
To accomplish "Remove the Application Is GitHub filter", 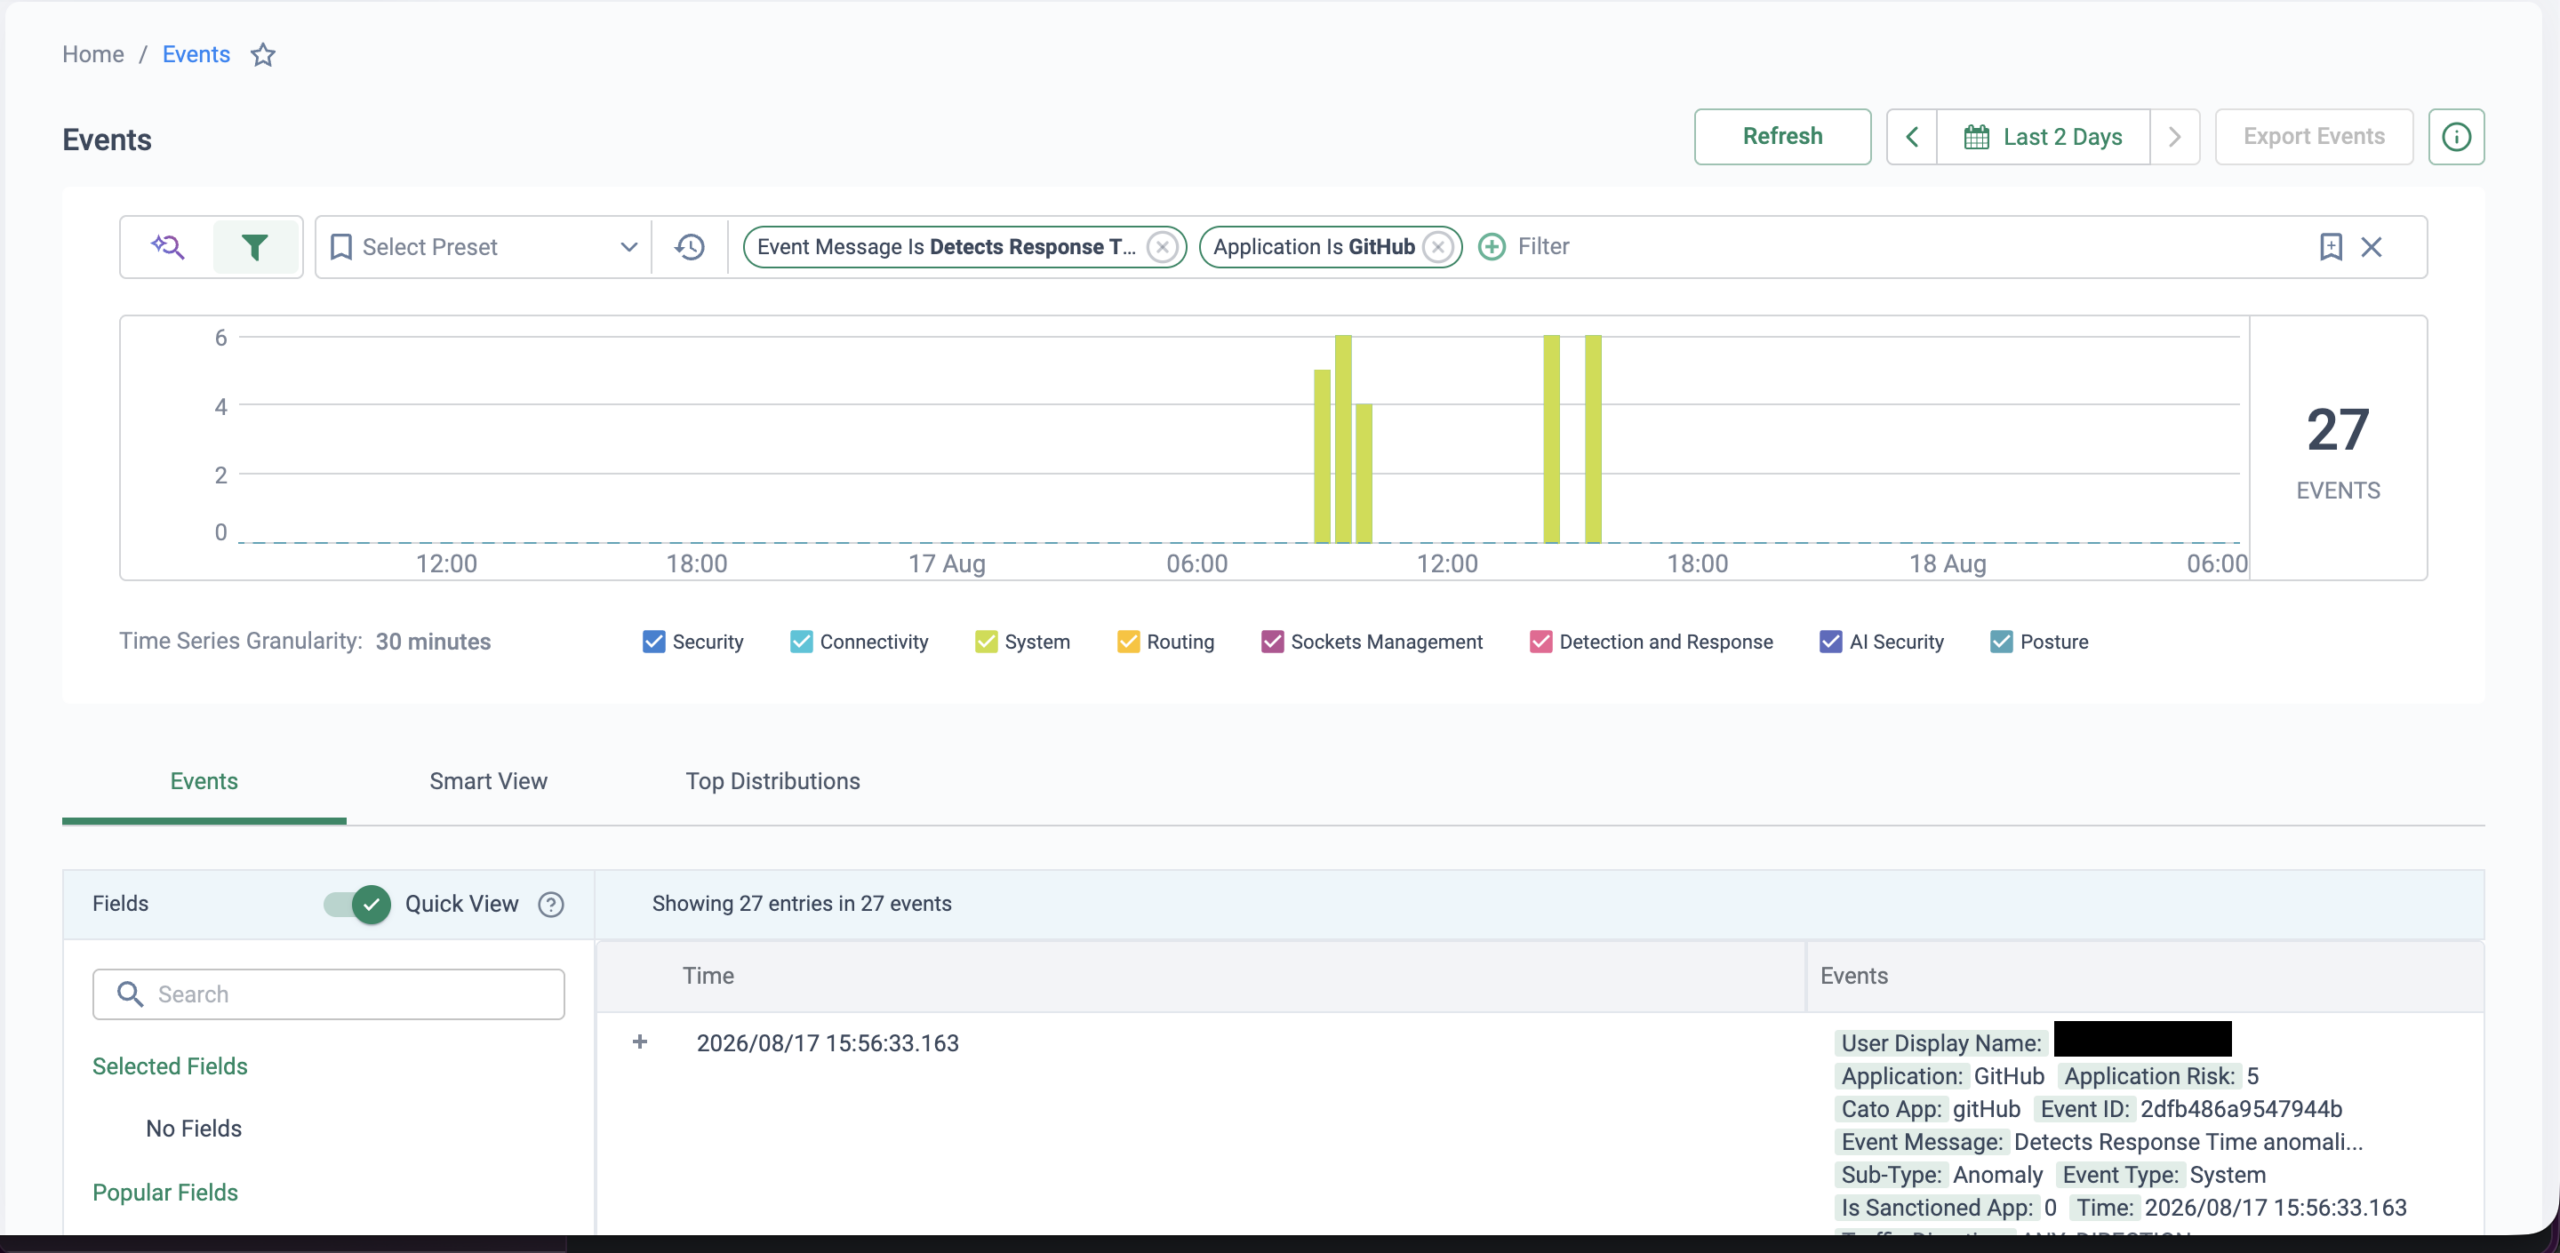I will (x=1438, y=247).
